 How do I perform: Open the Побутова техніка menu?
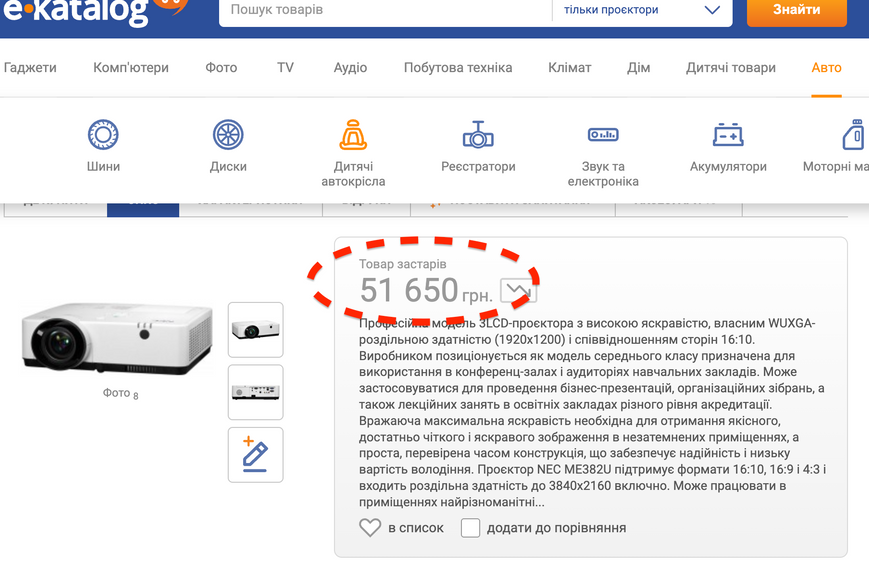[458, 68]
